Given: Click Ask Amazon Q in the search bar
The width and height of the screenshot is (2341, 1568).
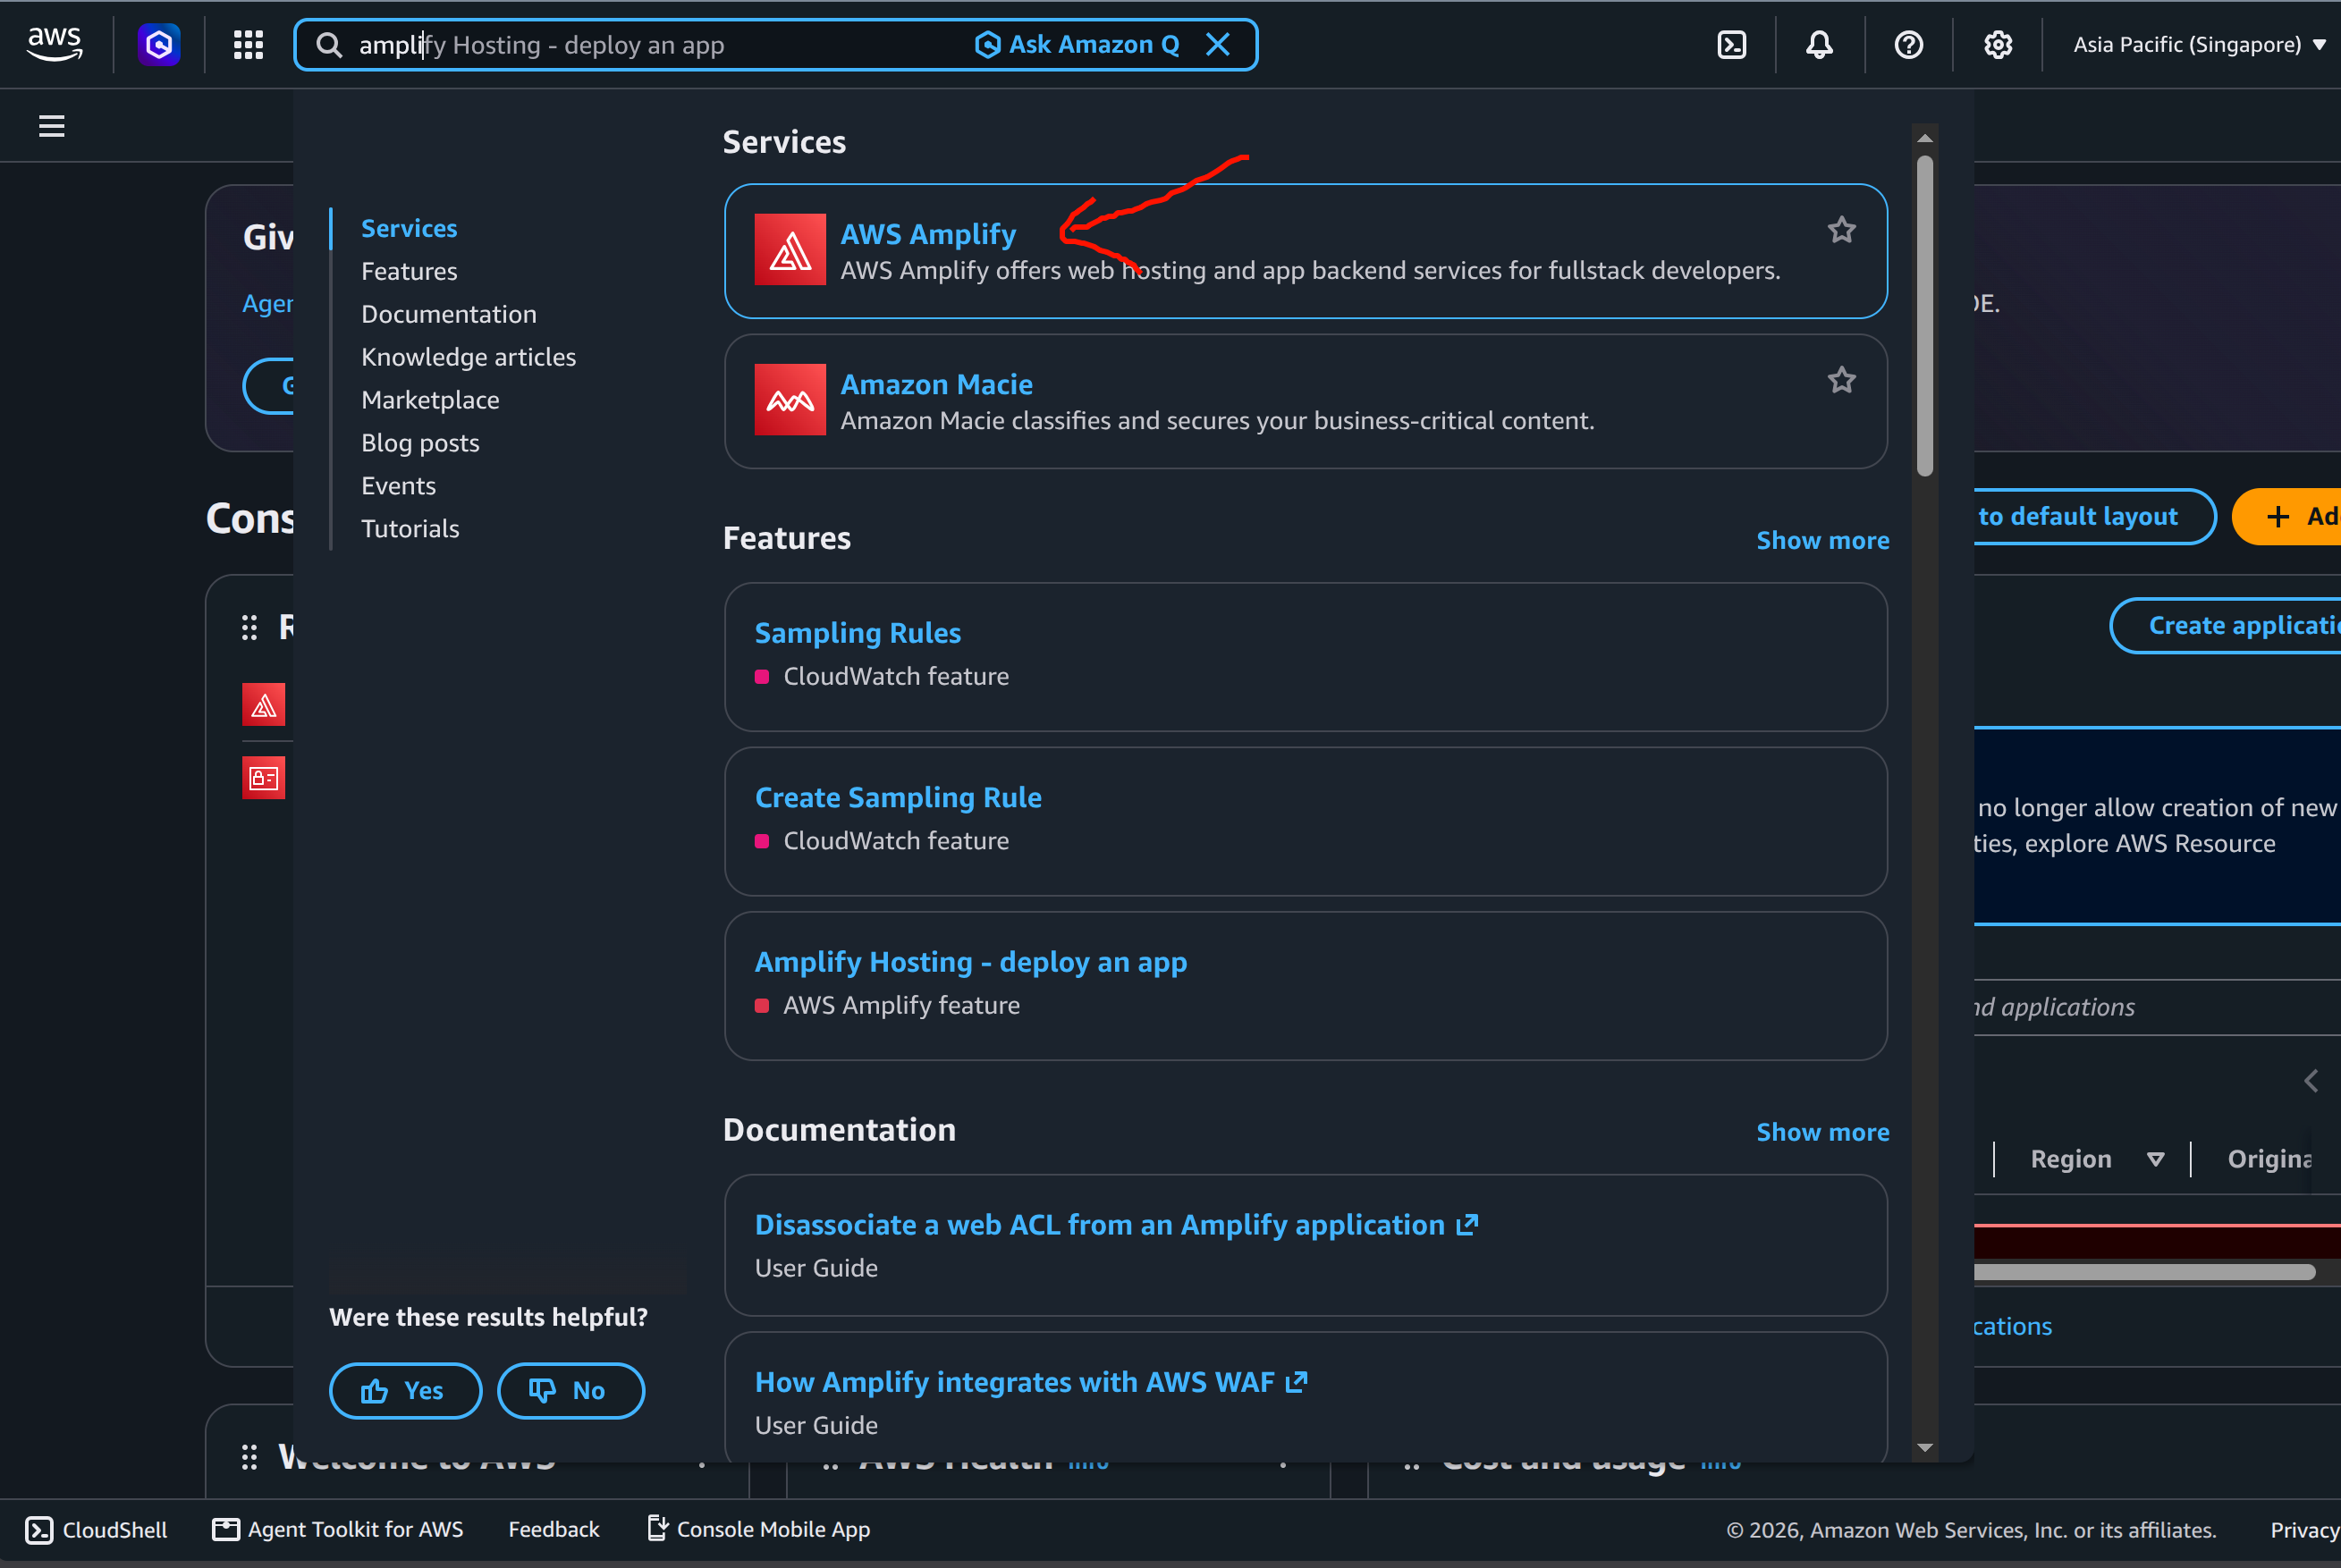Looking at the screenshot, I should click(x=1077, y=45).
